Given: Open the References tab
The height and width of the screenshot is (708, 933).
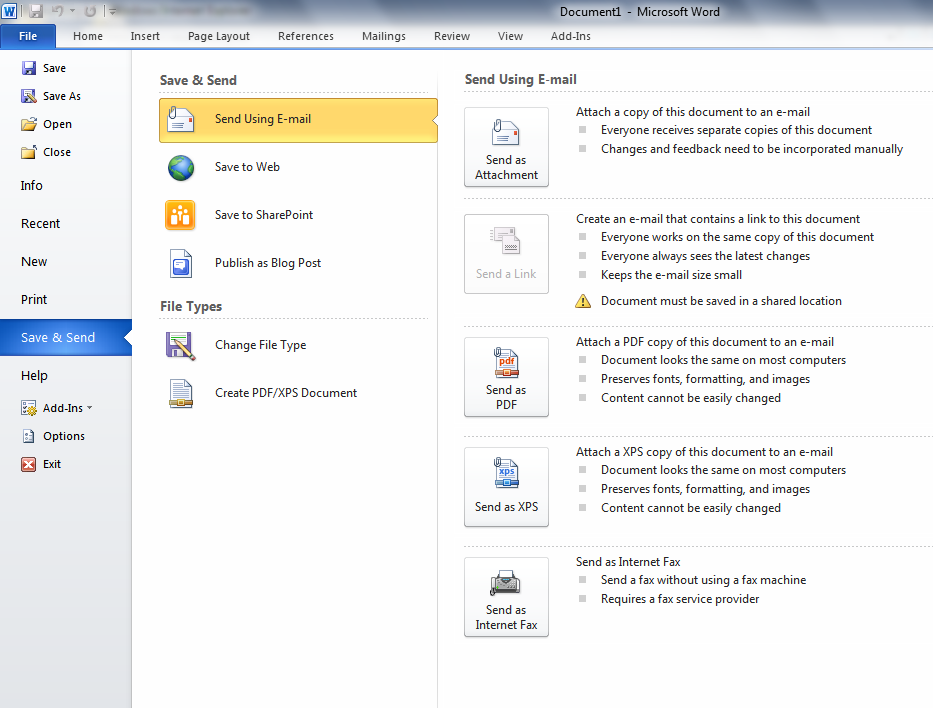Looking at the screenshot, I should 305,36.
